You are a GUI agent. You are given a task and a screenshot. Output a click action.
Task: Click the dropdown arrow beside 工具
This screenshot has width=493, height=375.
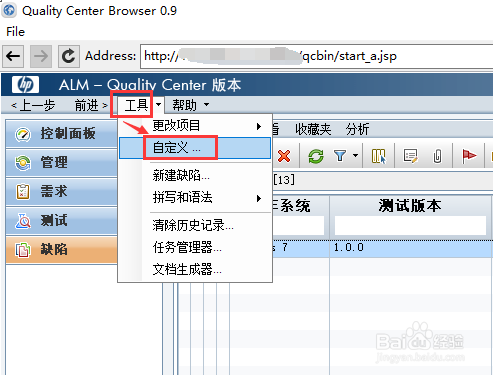pos(159,105)
